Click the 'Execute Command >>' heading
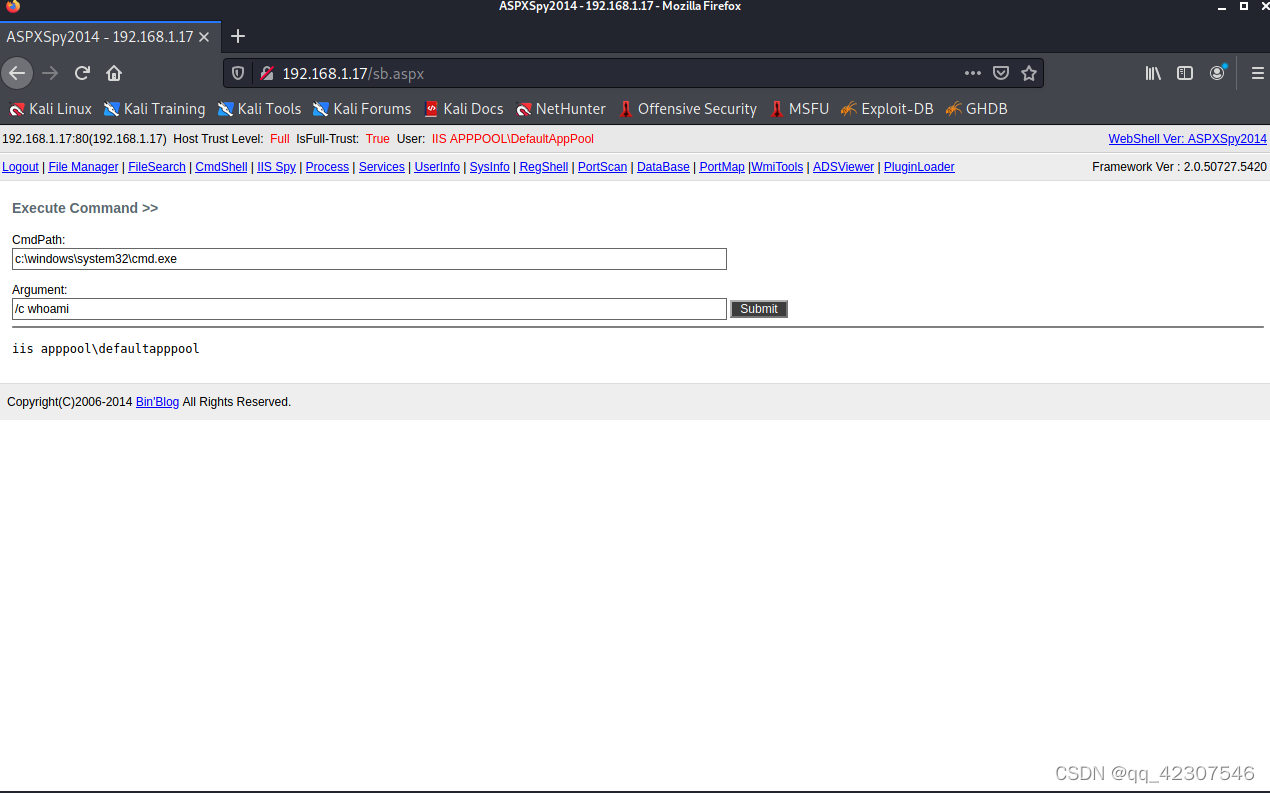 (x=85, y=208)
